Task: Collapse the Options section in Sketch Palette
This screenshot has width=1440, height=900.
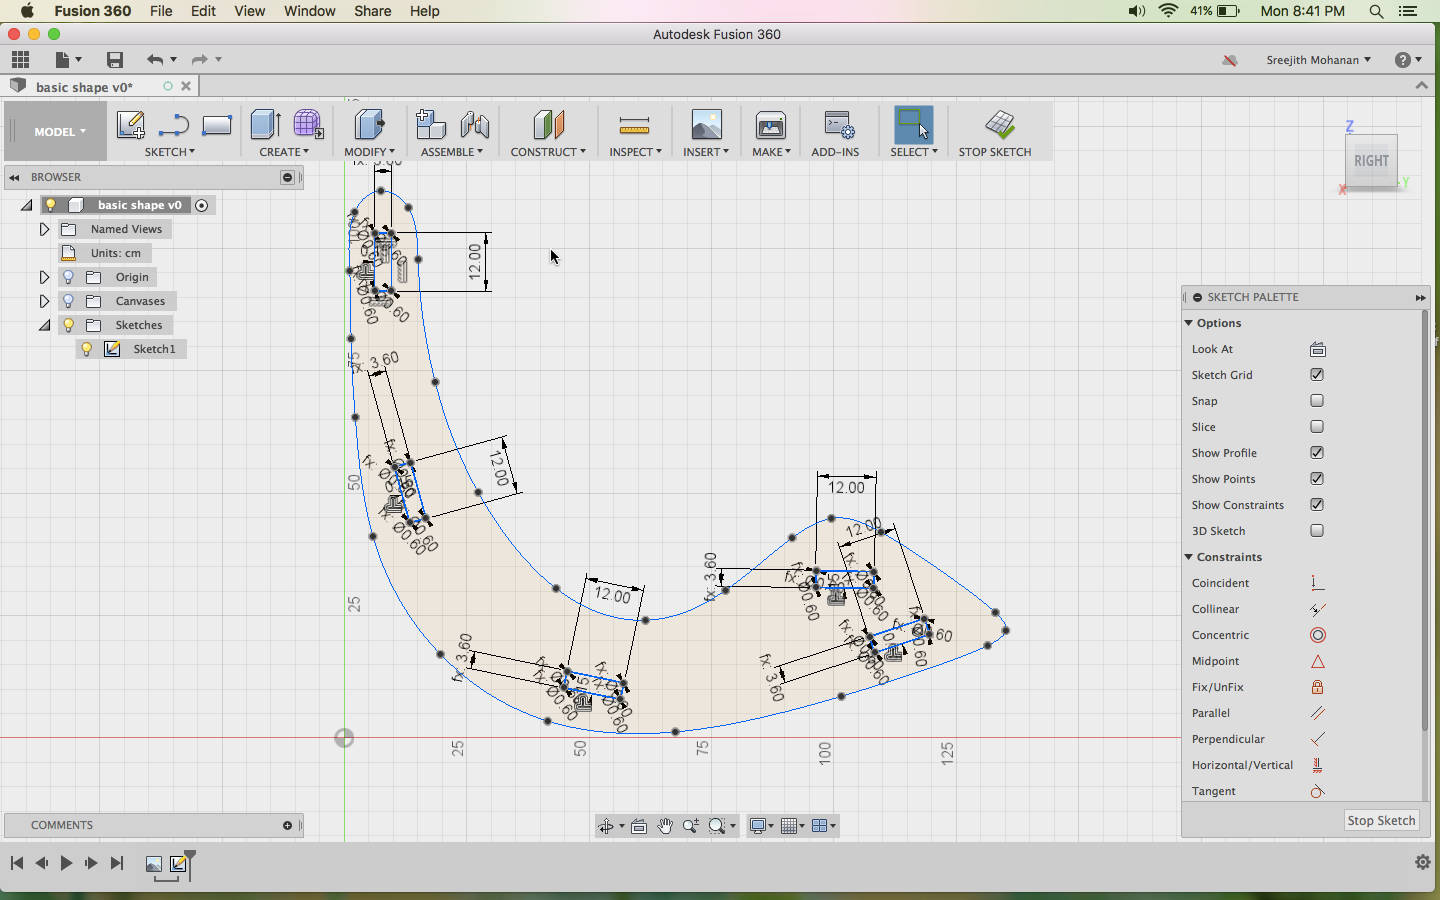Action: tap(1189, 323)
